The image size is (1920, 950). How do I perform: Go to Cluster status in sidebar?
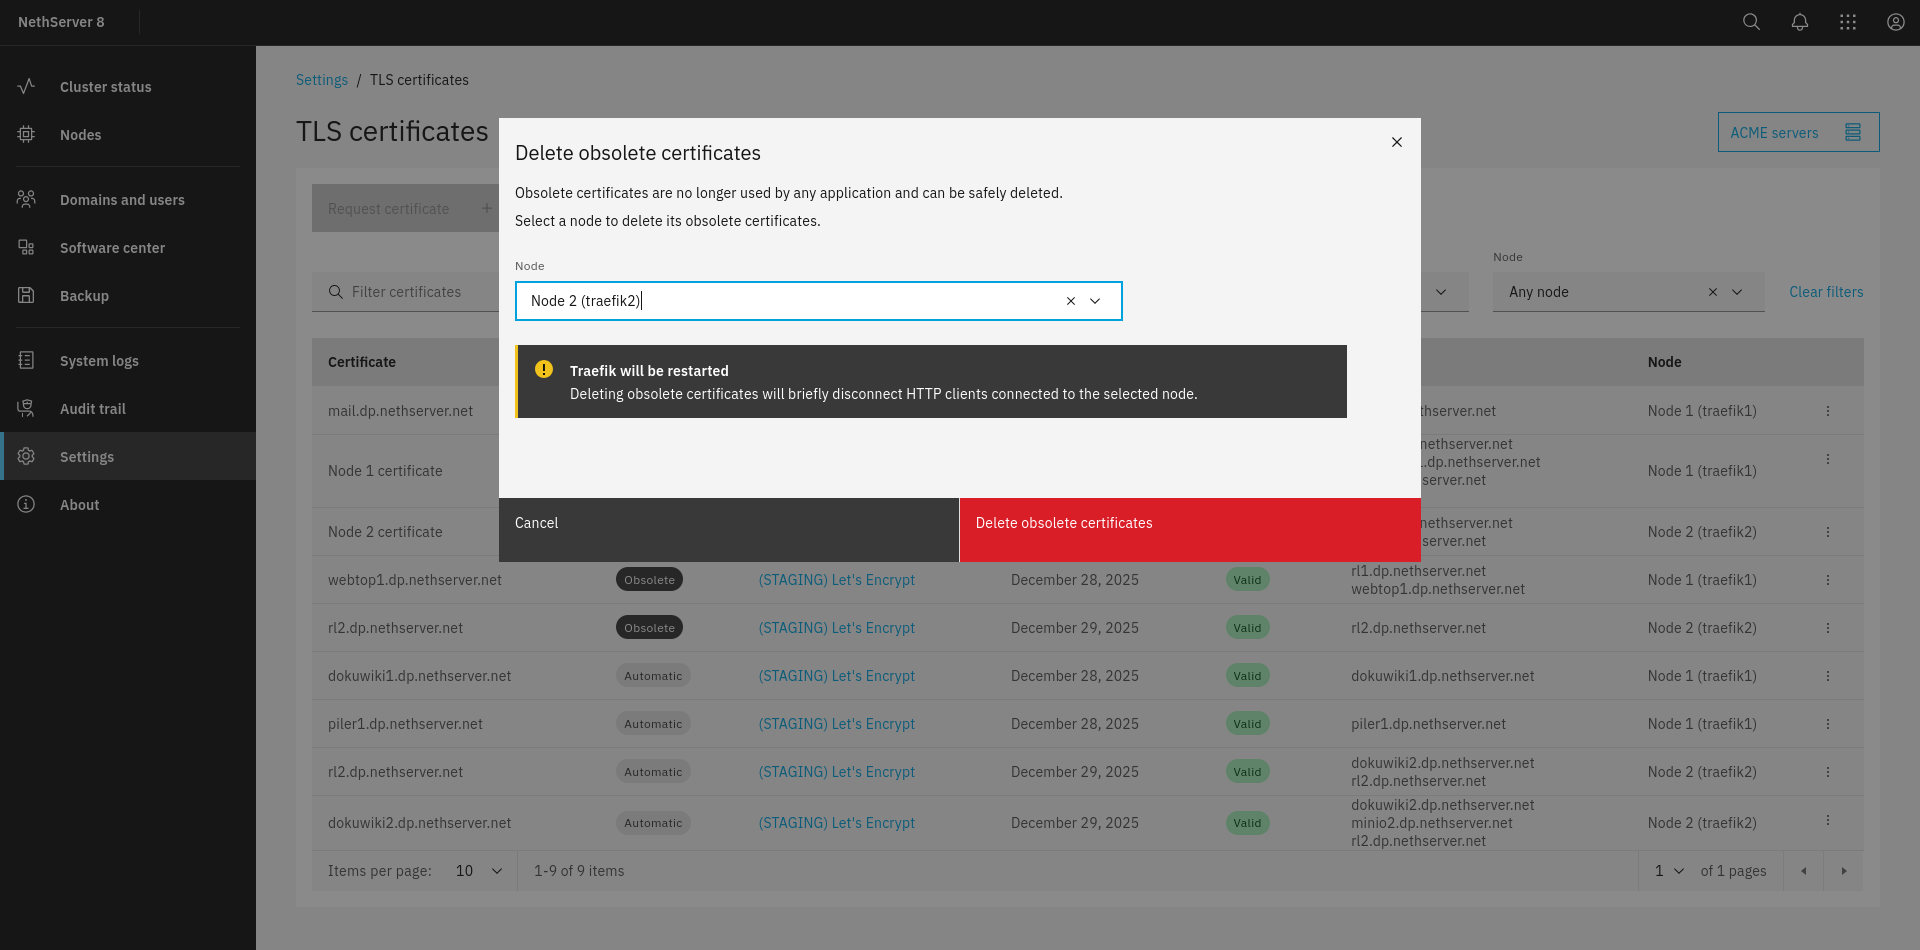105,87
